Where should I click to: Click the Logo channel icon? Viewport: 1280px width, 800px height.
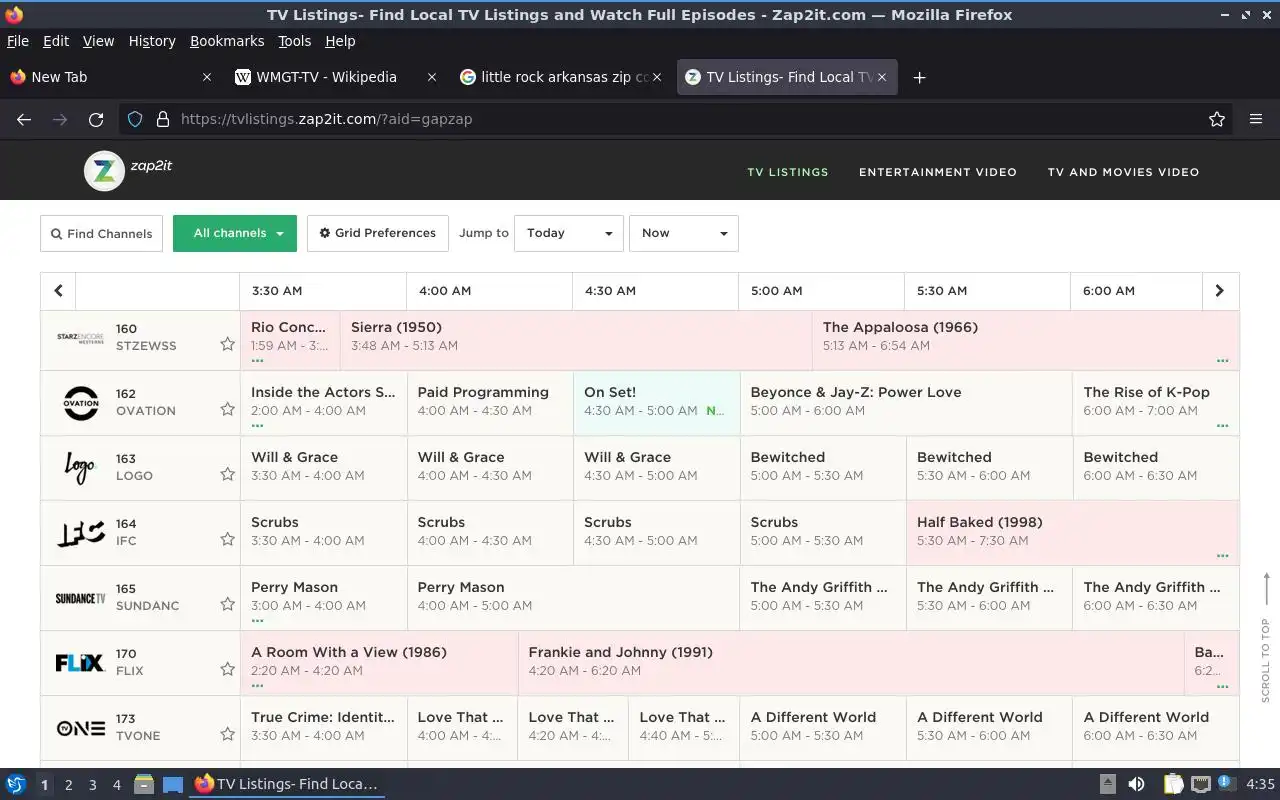[x=80, y=467]
